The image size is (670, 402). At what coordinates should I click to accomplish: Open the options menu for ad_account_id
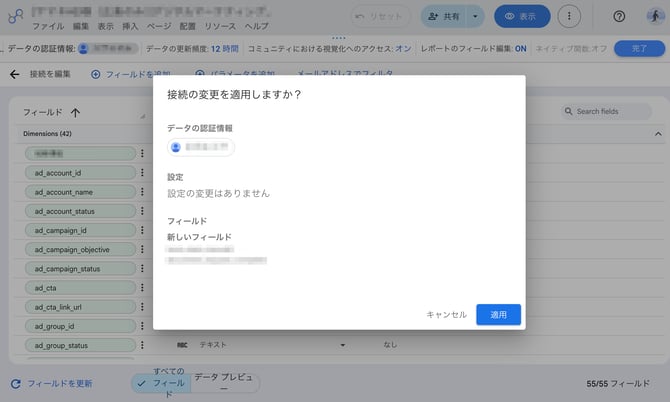tap(142, 173)
